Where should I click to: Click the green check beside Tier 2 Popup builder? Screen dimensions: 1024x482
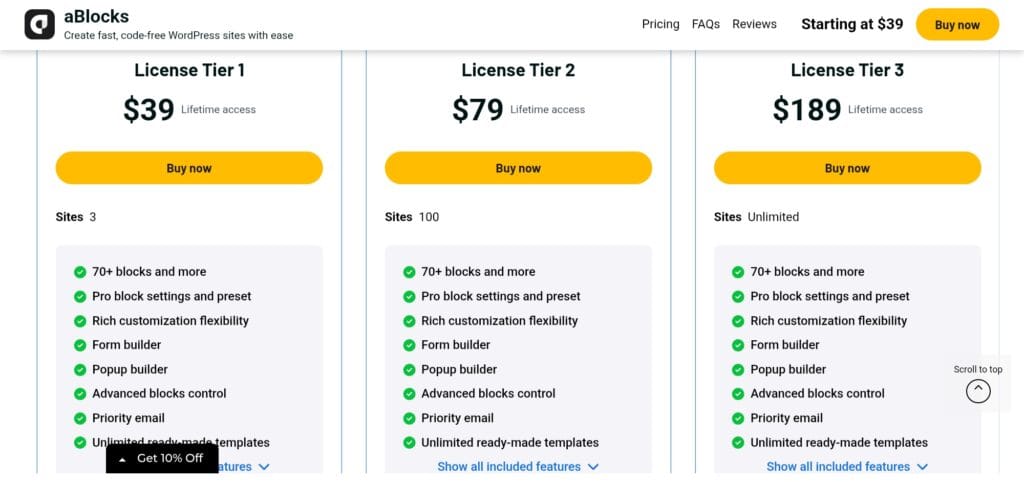click(x=409, y=370)
